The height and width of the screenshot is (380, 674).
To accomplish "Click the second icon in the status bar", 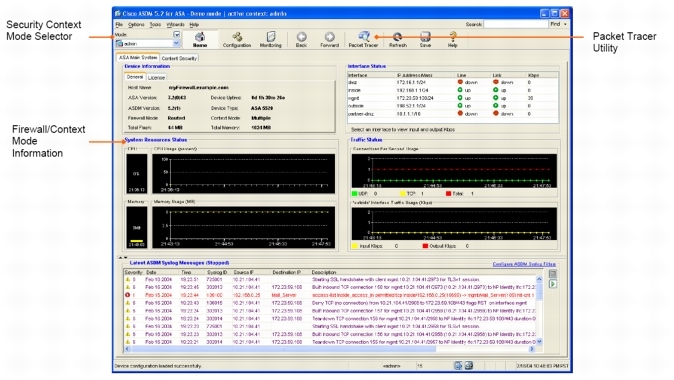I will pyautogui.click(x=469, y=365).
